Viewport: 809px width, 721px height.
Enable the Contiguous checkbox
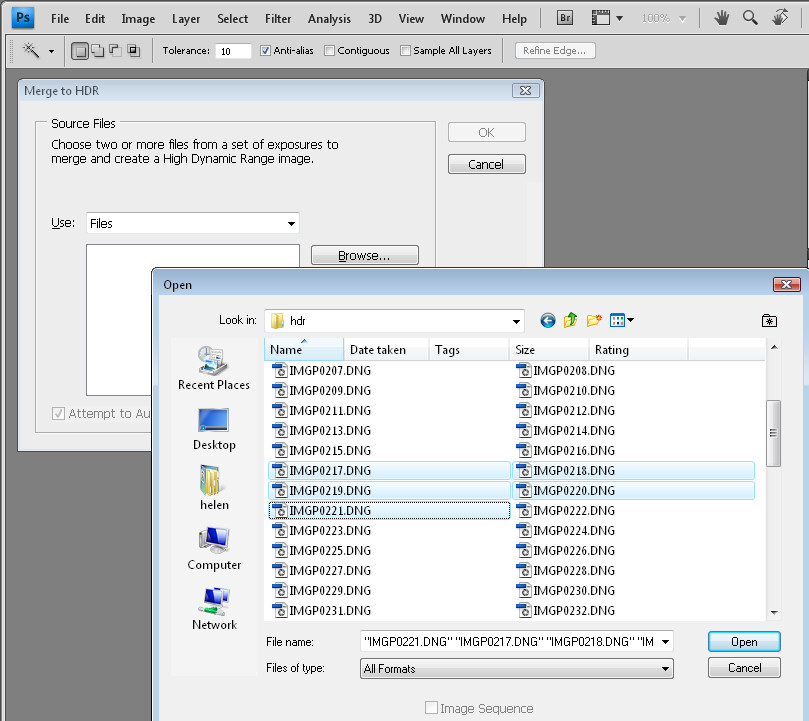pyautogui.click(x=329, y=51)
